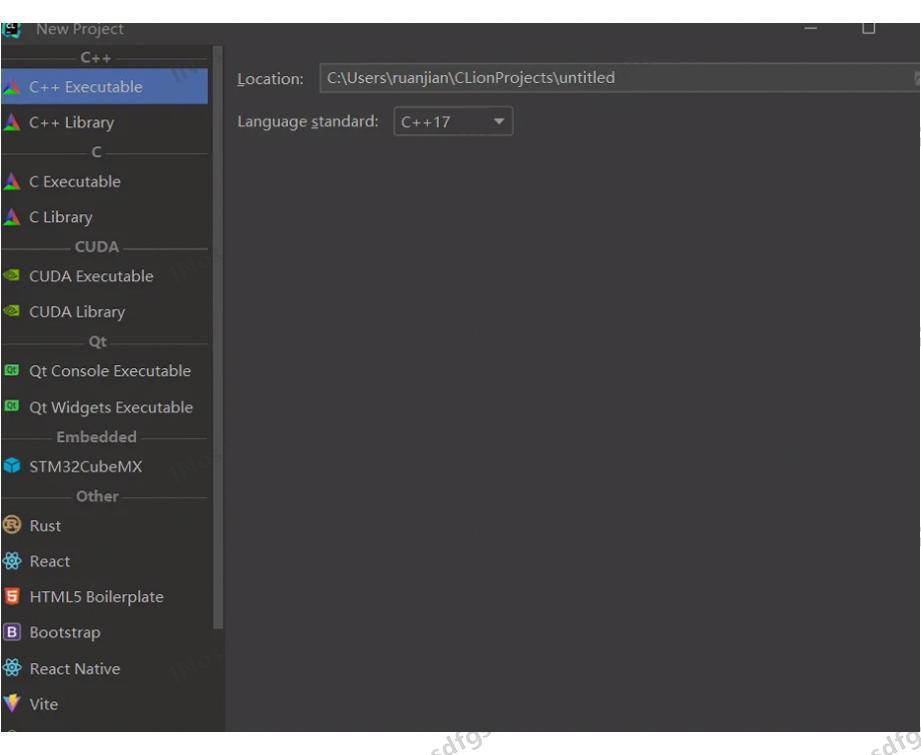The height and width of the screenshot is (755, 921).
Task: Pick C Library project type
Action: (x=105, y=217)
